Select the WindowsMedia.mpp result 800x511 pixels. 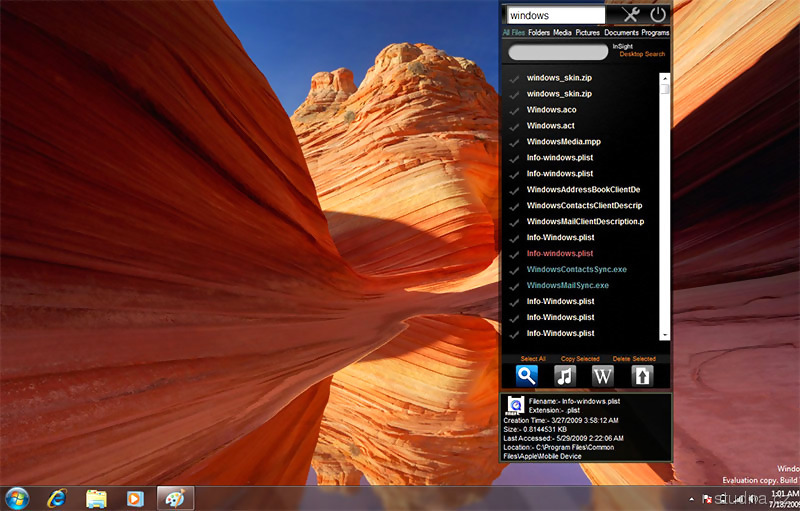point(564,142)
